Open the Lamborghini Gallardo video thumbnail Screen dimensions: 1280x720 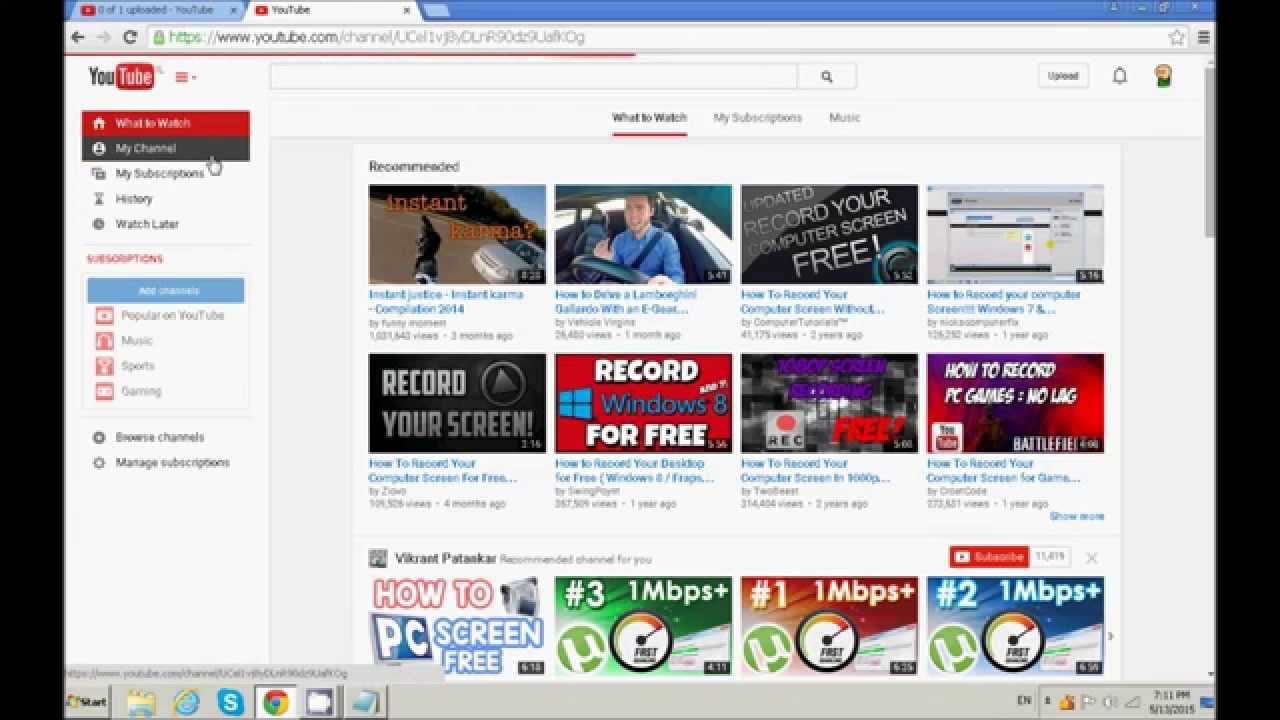(x=643, y=234)
